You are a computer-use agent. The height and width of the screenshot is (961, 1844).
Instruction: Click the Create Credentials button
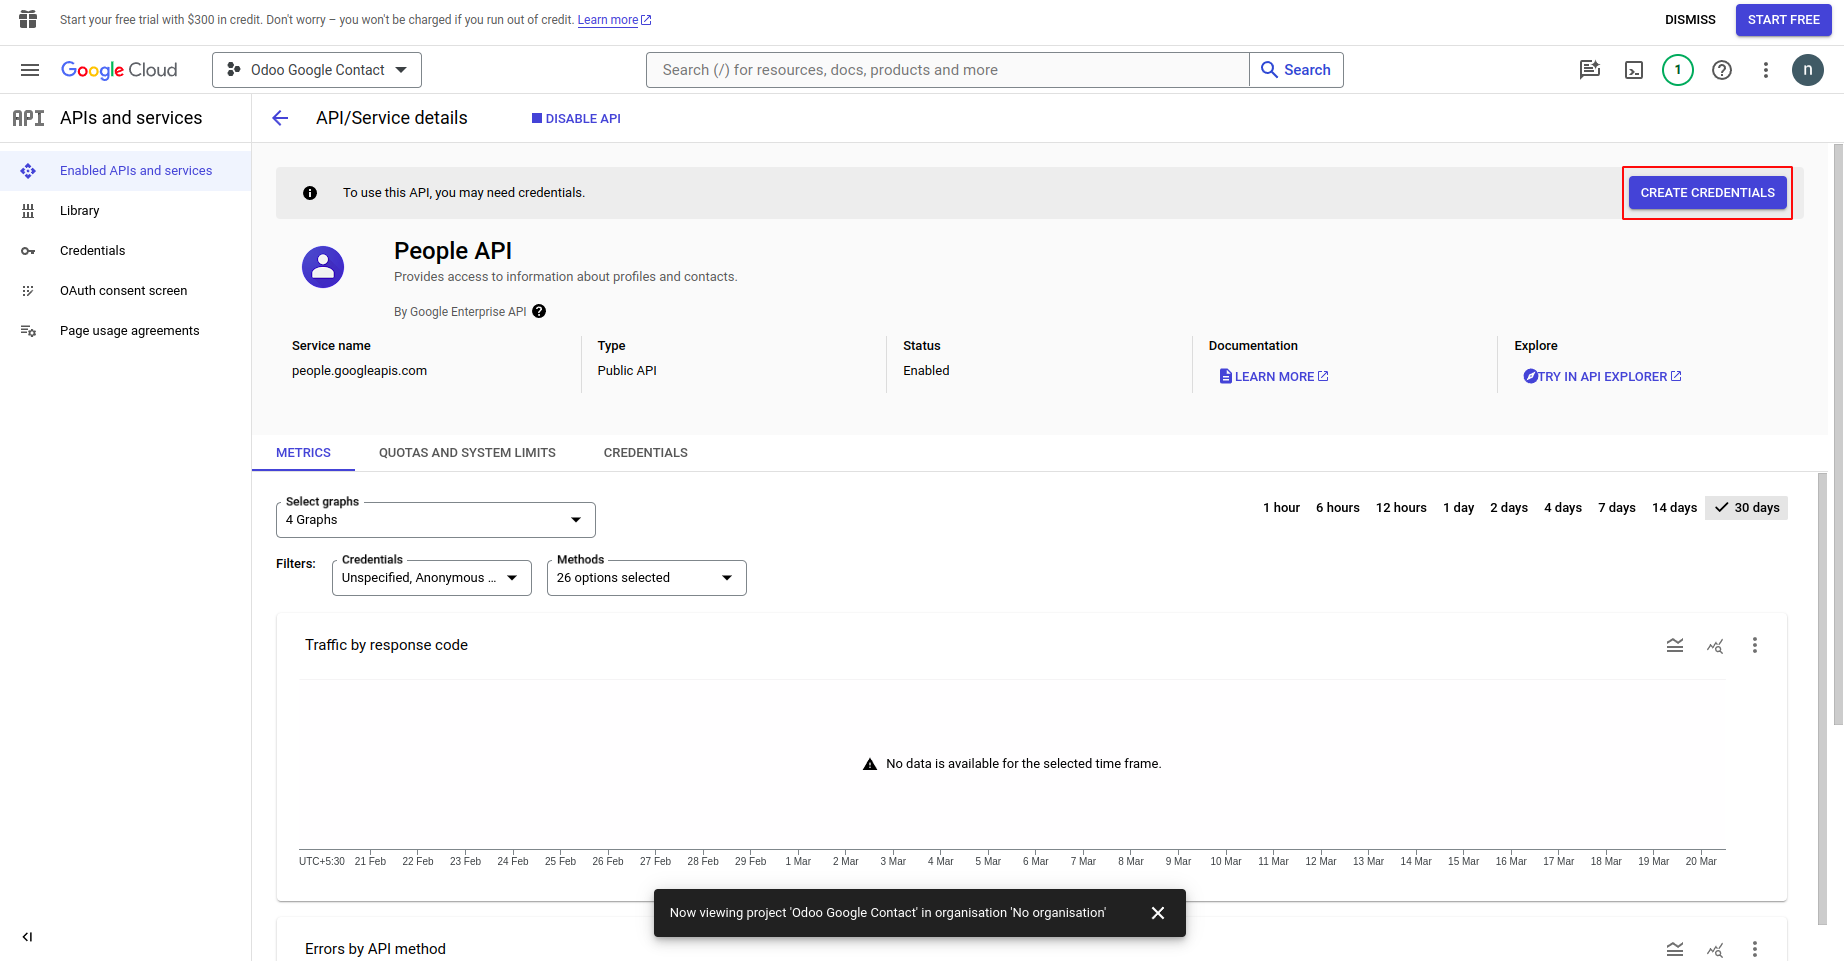(1707, 193)
